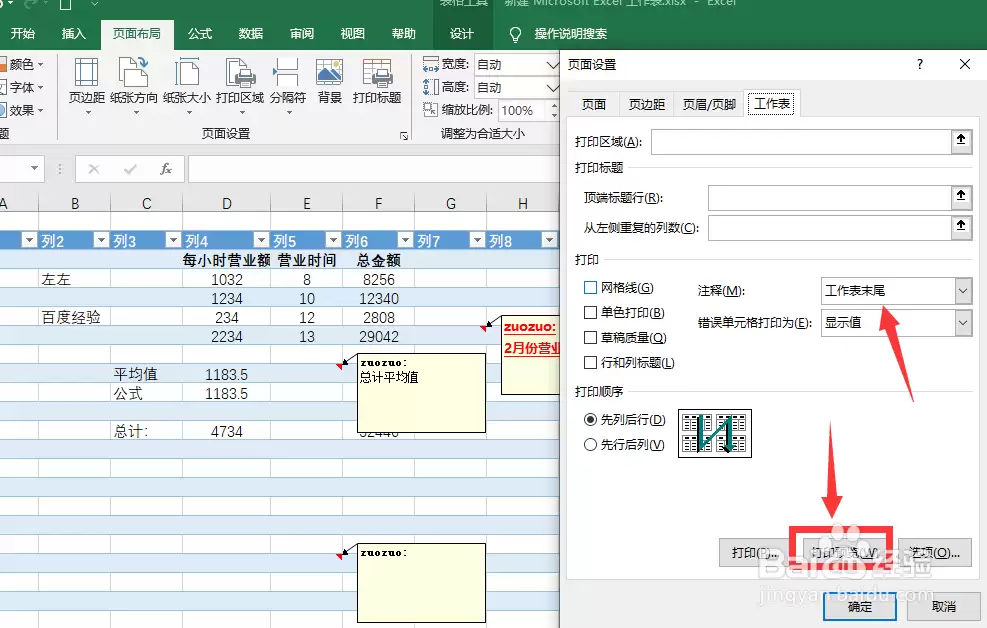Click the fx insert function icon

point(166,169)
